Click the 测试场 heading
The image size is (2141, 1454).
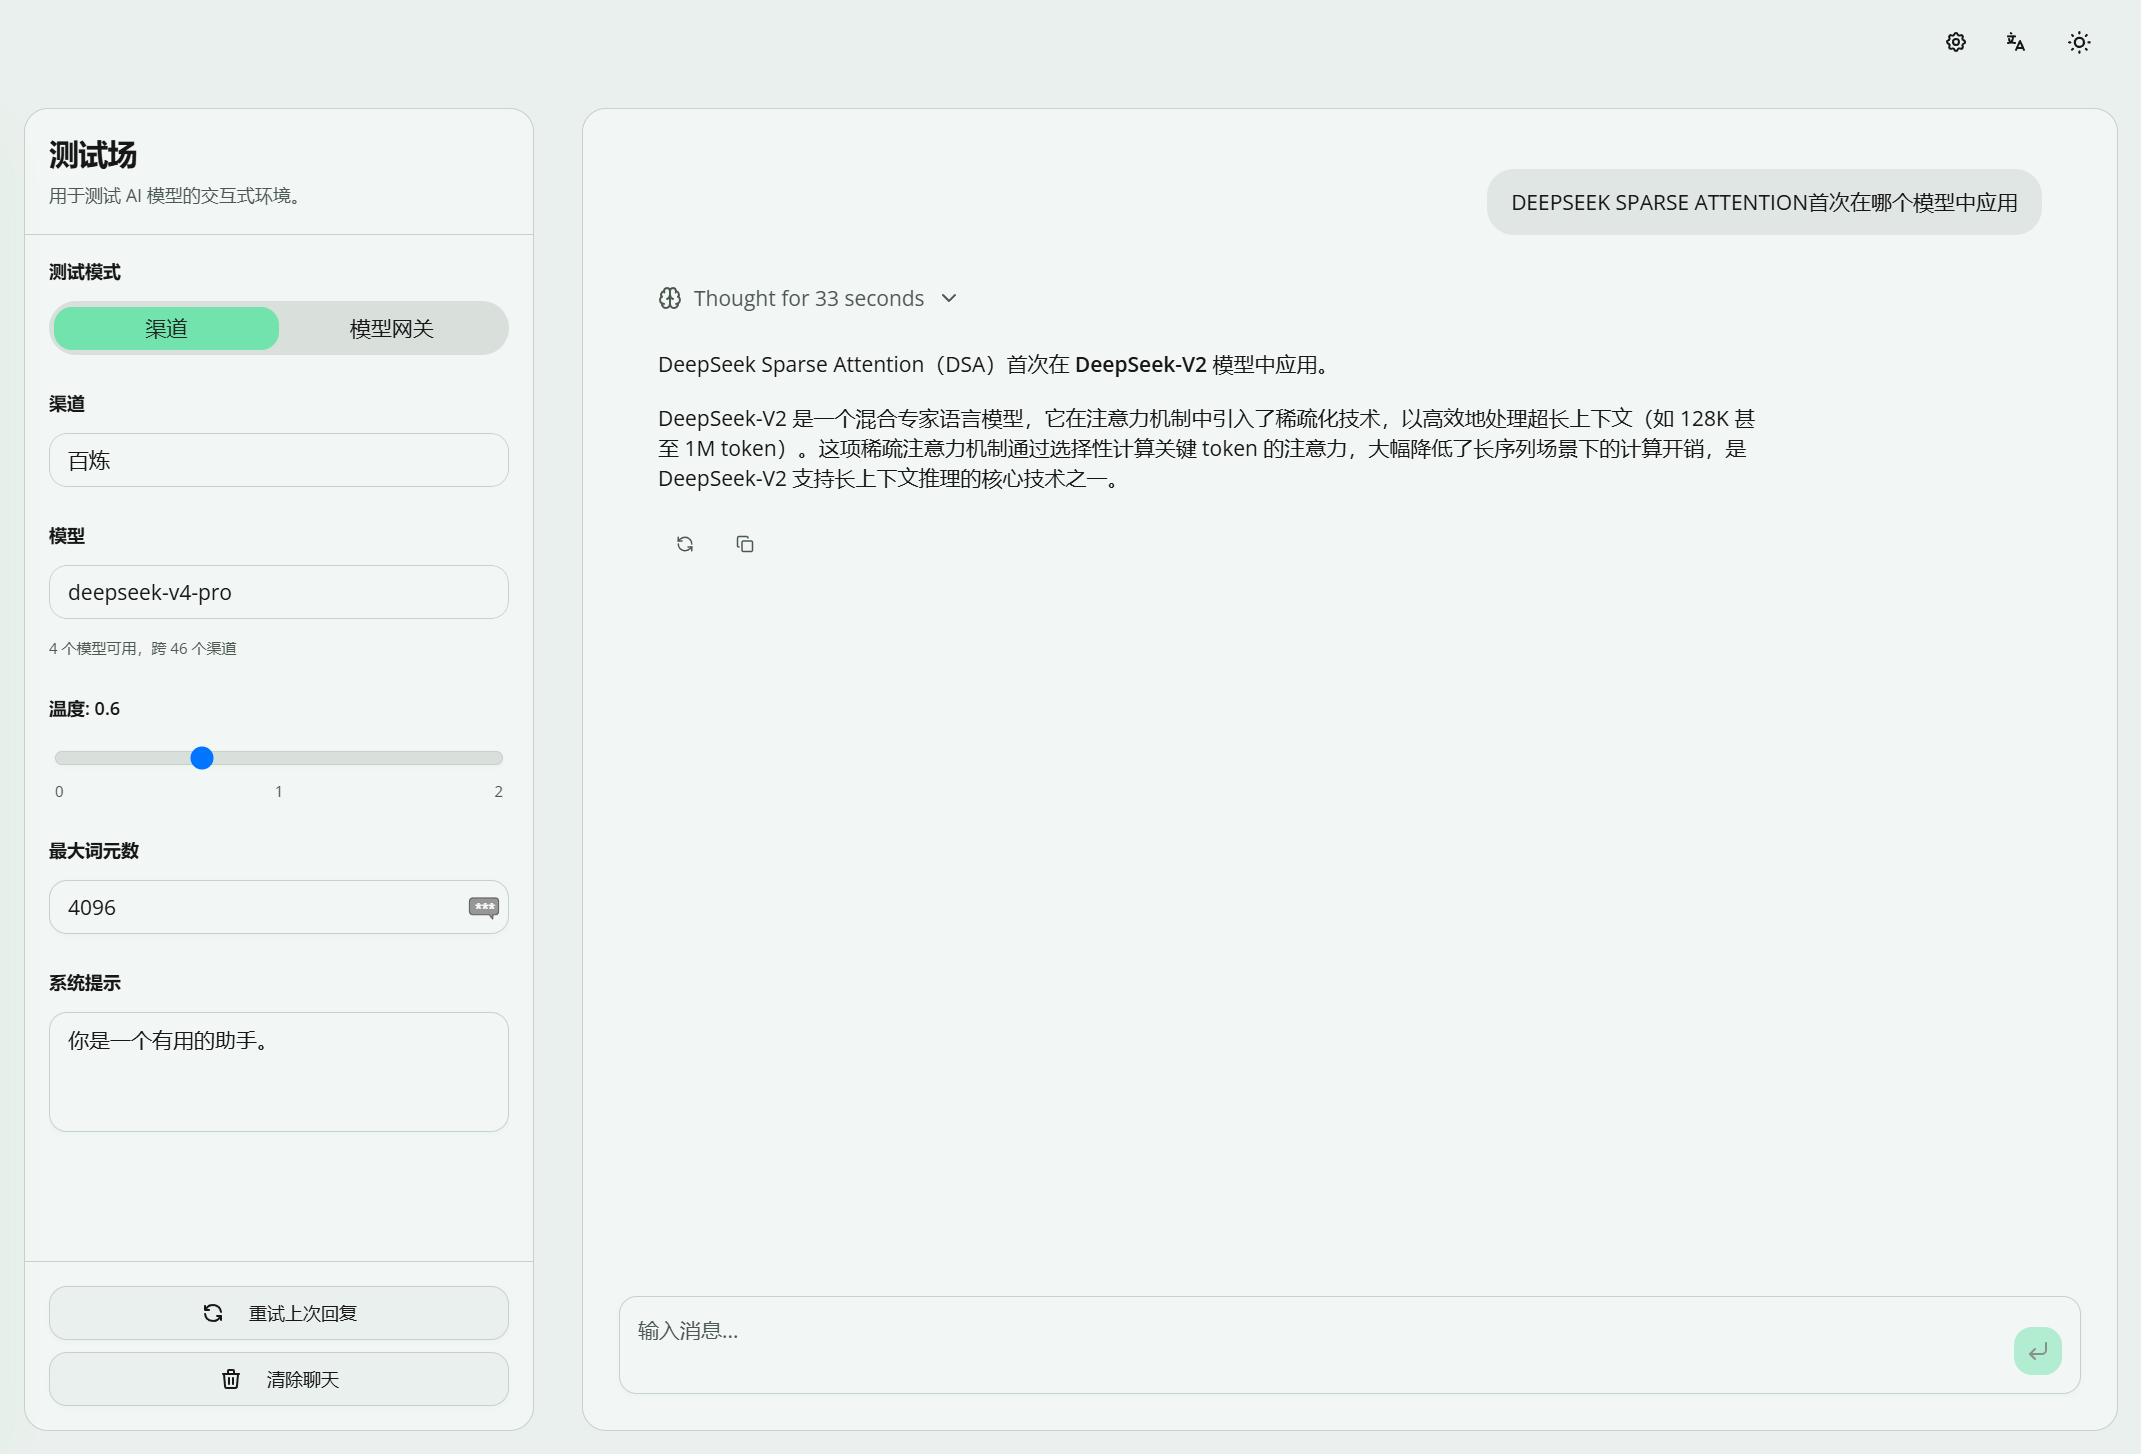93,155
